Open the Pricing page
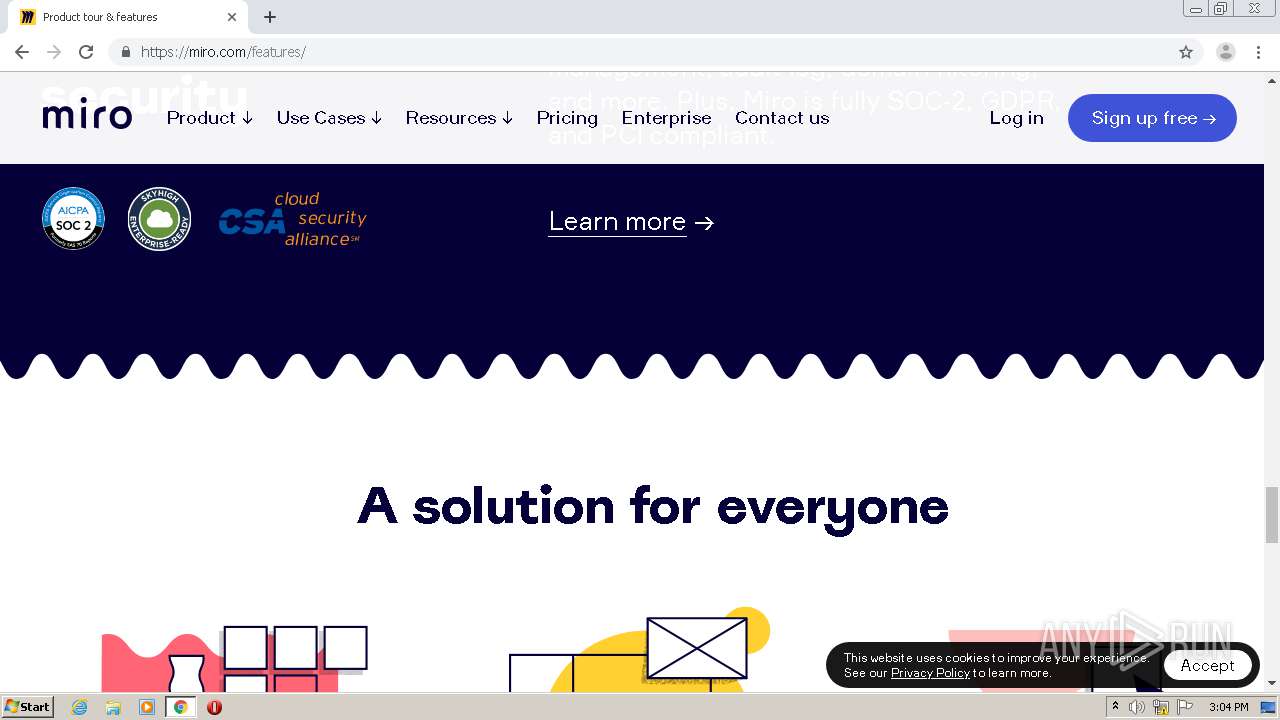The image size is (1280, 720). pyautogui.click(x=567, y=118)
